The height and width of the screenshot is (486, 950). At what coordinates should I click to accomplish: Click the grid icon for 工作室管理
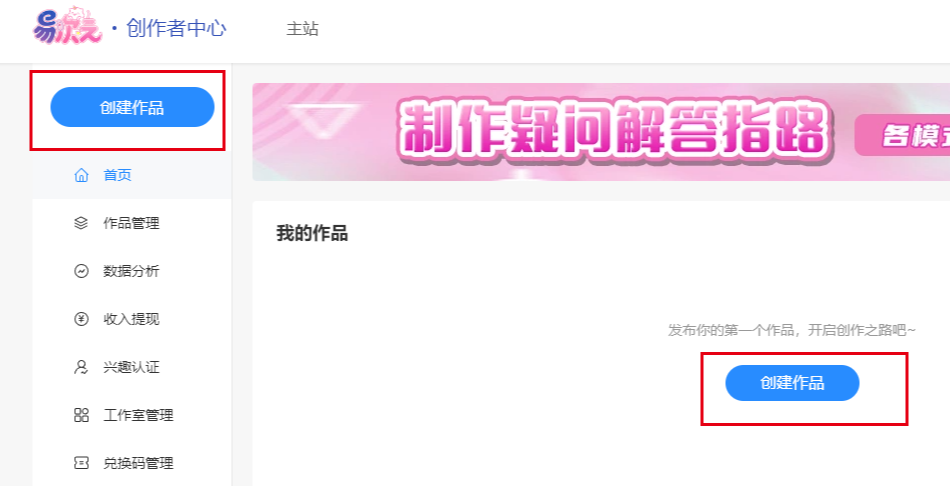pos(81,415)
